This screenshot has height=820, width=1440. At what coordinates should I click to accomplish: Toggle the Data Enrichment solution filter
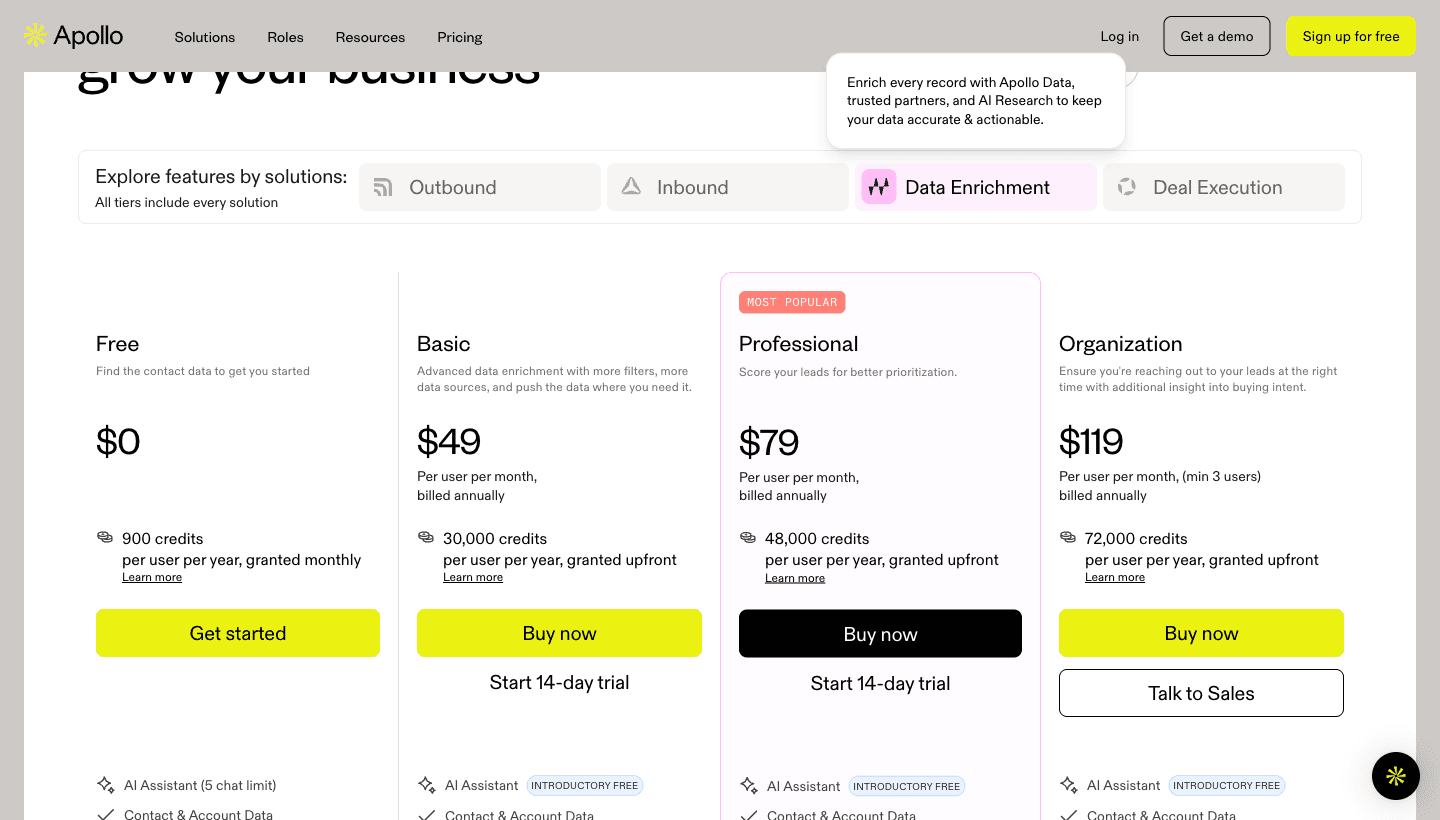(x=975, y=187)
